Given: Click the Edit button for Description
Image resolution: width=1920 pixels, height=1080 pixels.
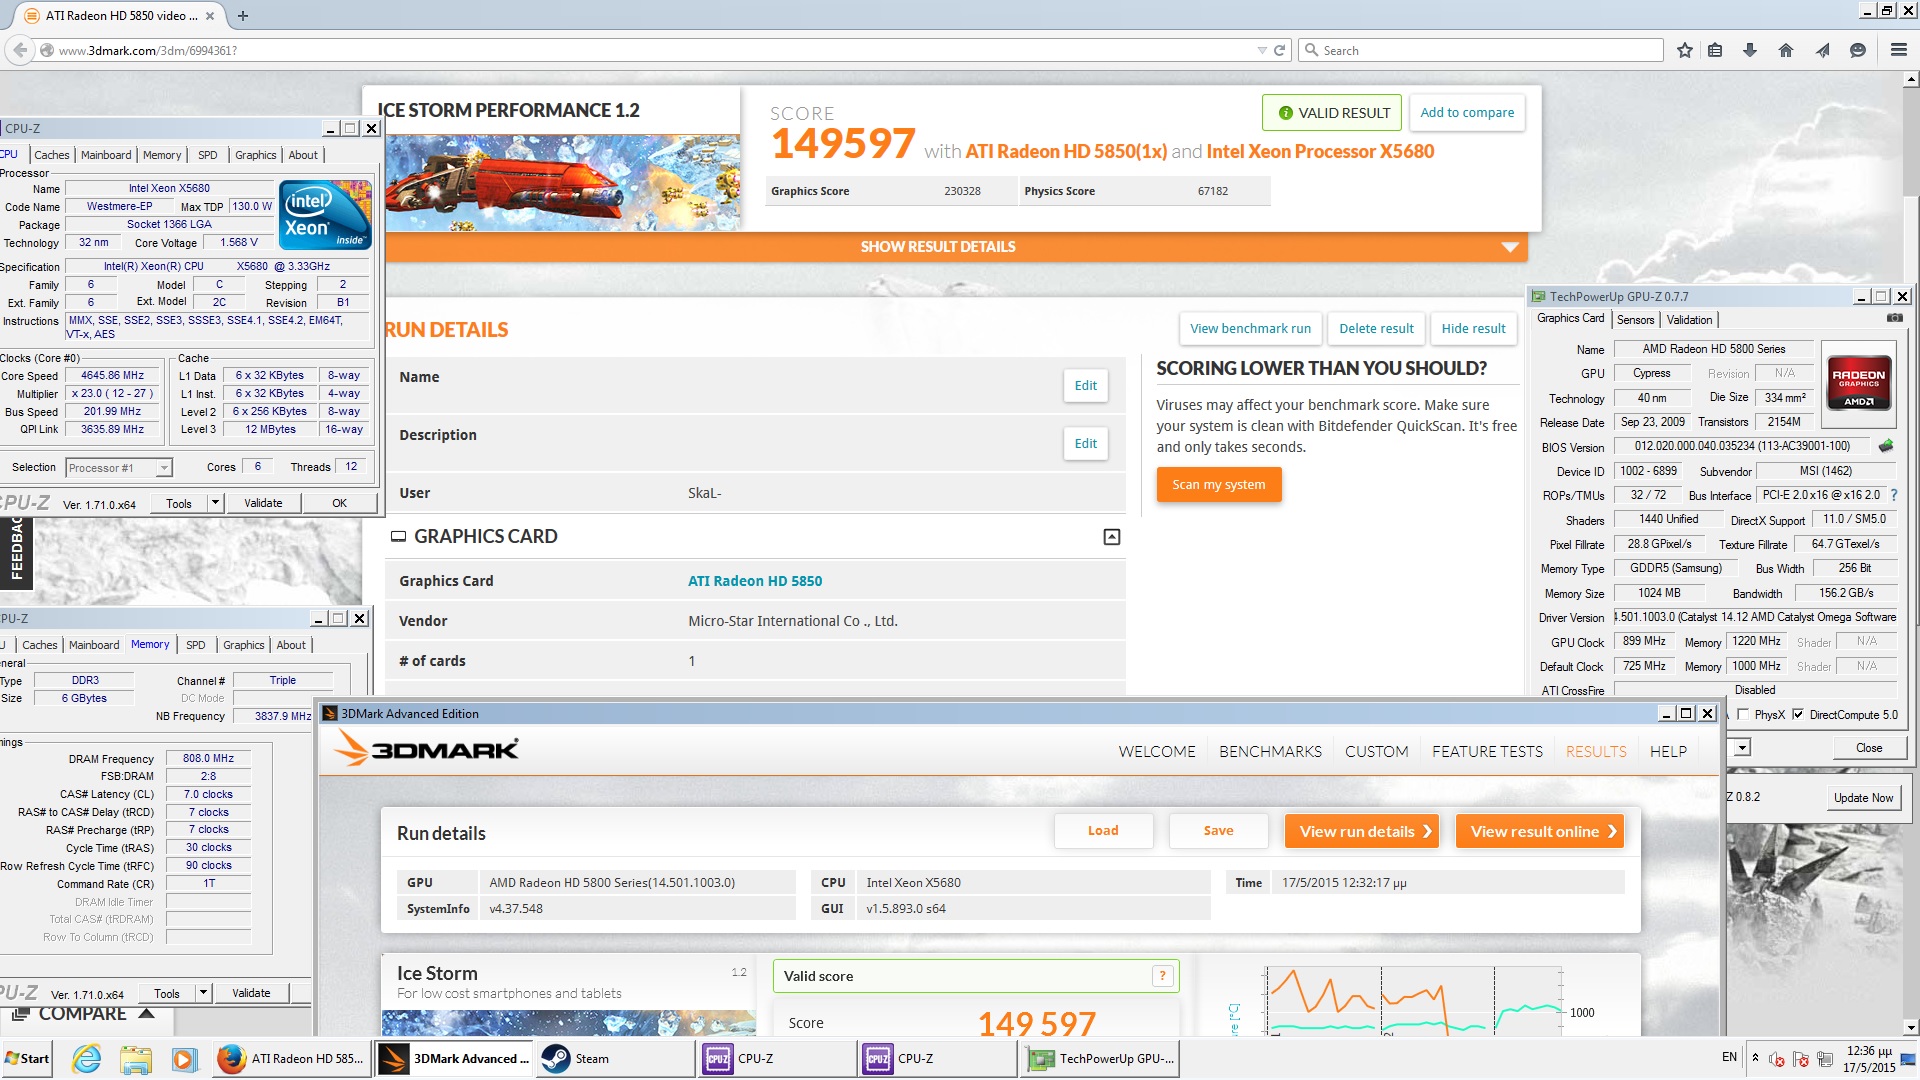Looking at the screenshot, I should pyautogui.click(x=1085, y=444).
